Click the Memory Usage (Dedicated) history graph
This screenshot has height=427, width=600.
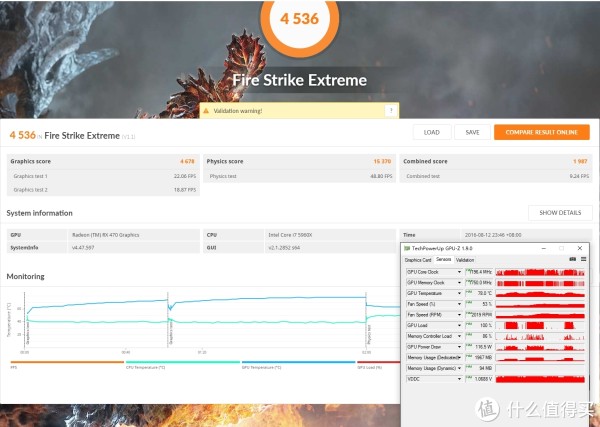[540, 358]
